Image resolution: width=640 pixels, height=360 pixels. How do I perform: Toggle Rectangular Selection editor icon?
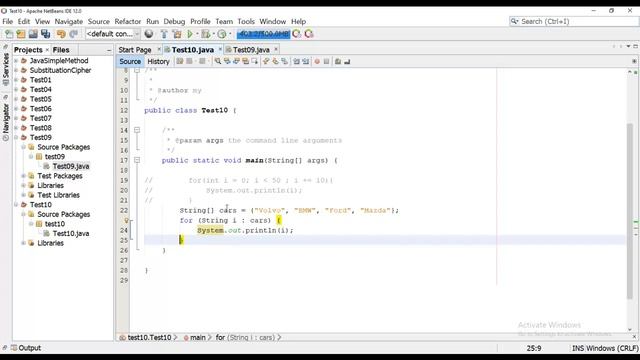254,61
